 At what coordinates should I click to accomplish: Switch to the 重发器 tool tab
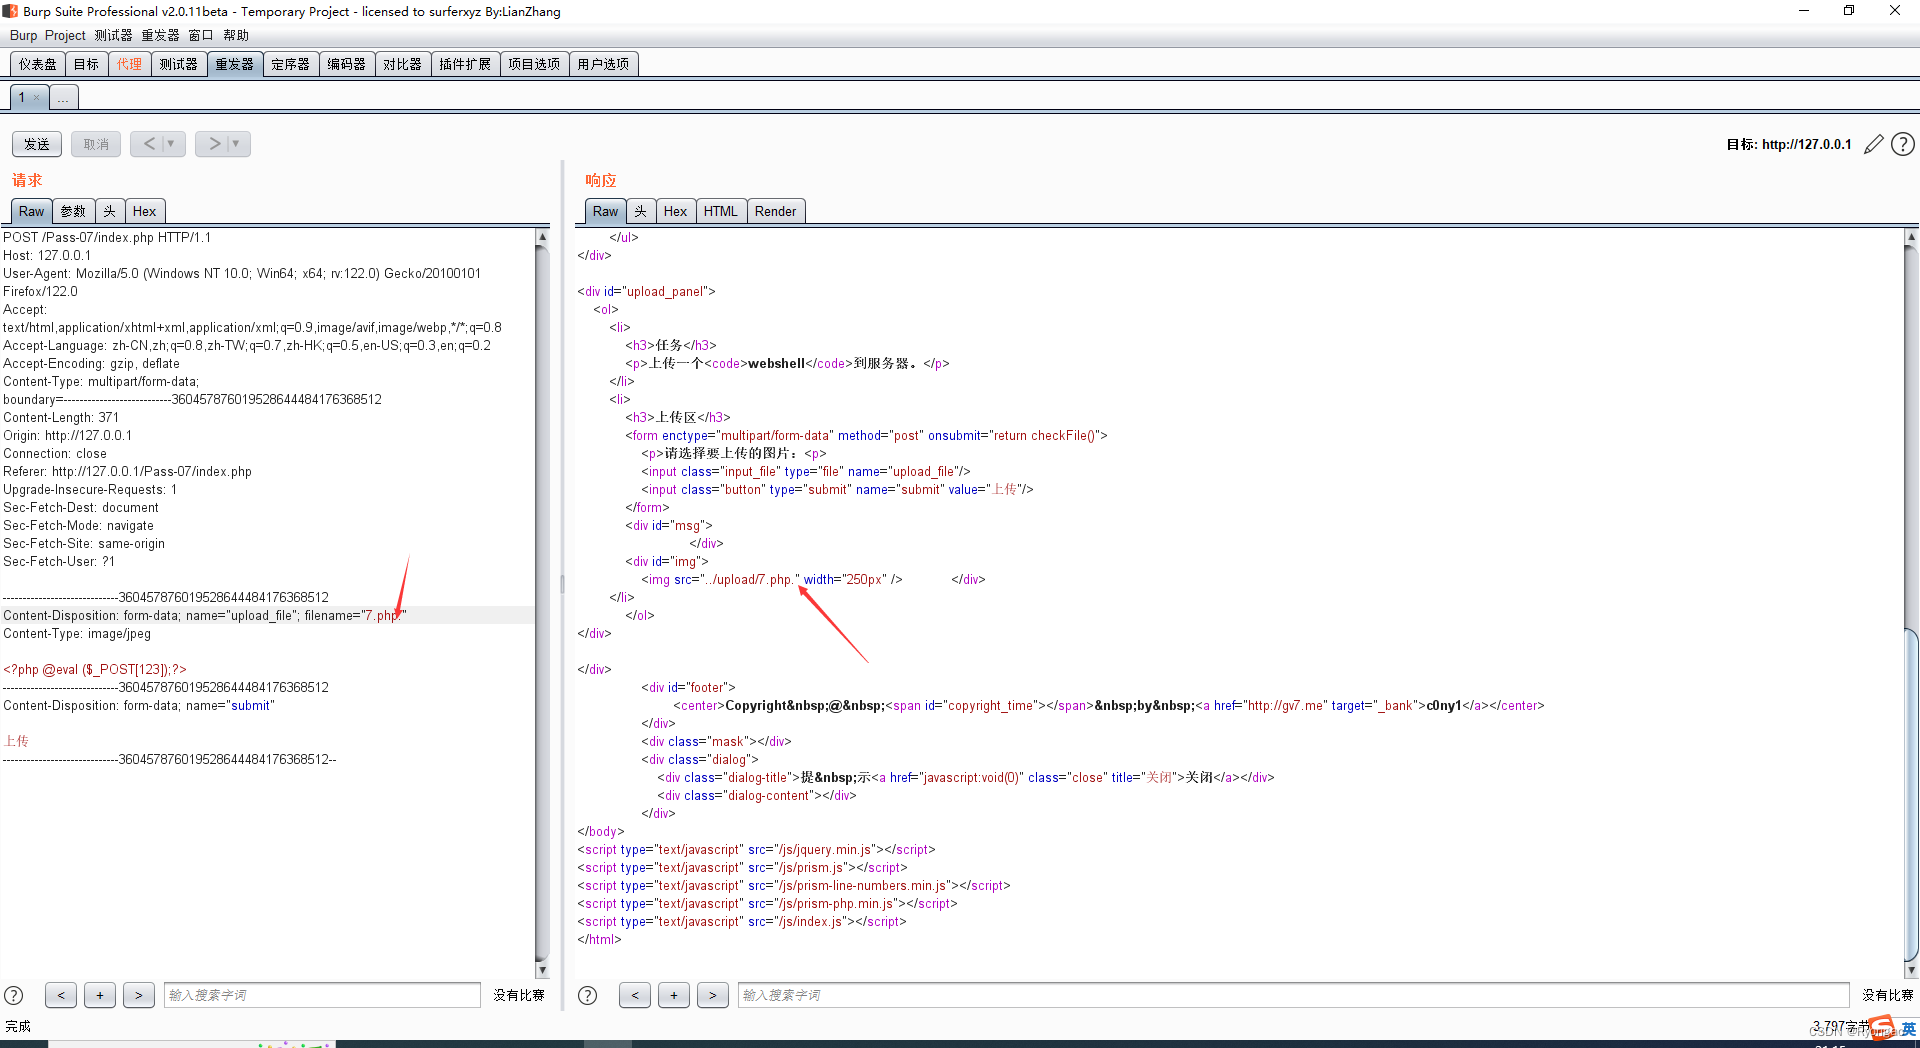coord(234,64)
